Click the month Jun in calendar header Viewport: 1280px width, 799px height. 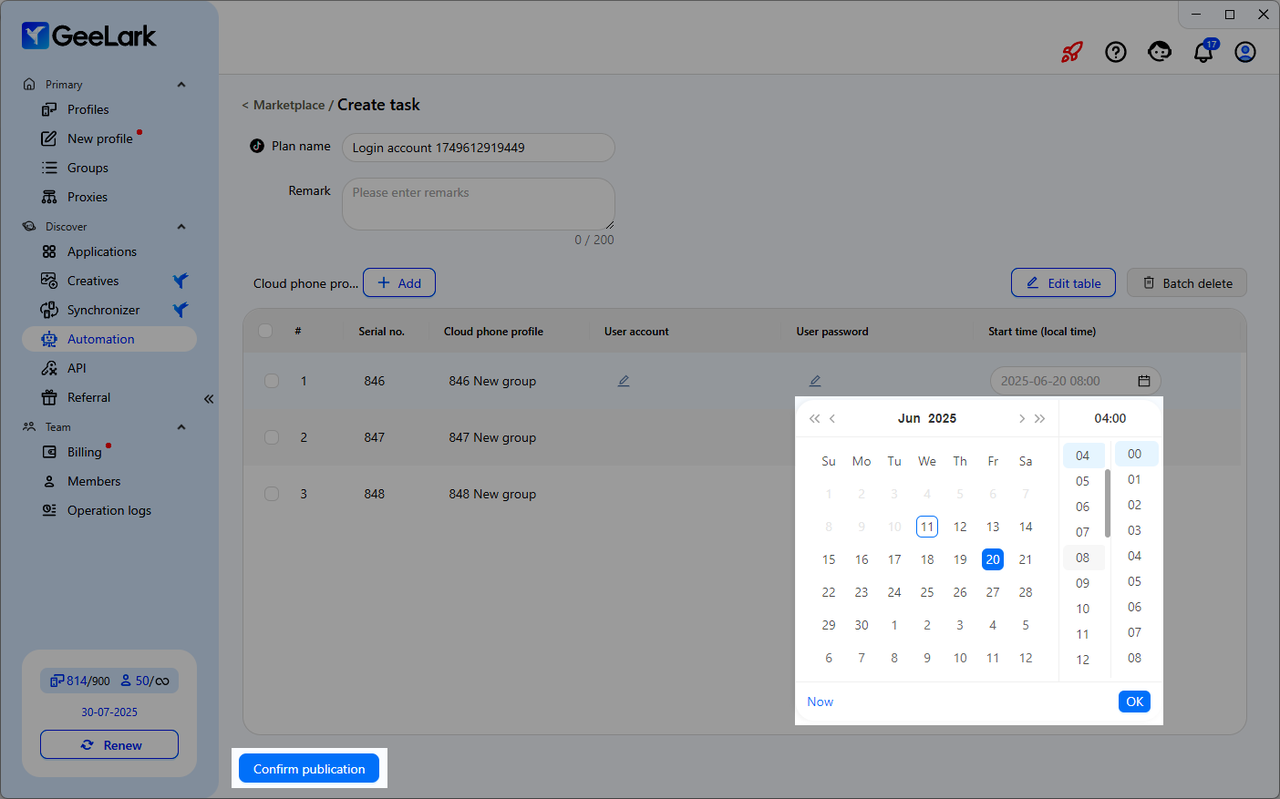tap(909, 419)
